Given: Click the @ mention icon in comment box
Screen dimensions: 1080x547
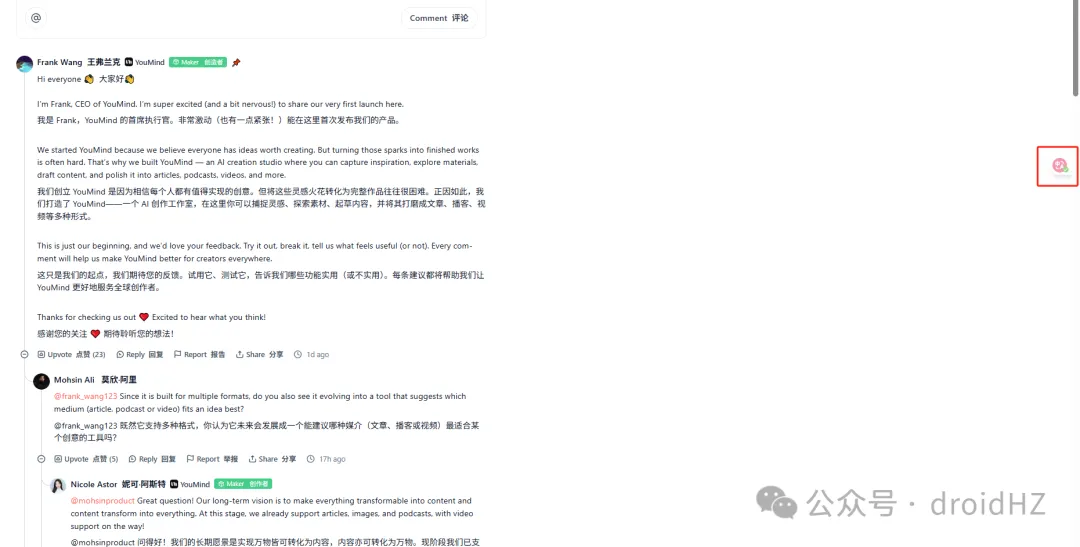Looking at the screenshot, I should click(x=36, y=18).
